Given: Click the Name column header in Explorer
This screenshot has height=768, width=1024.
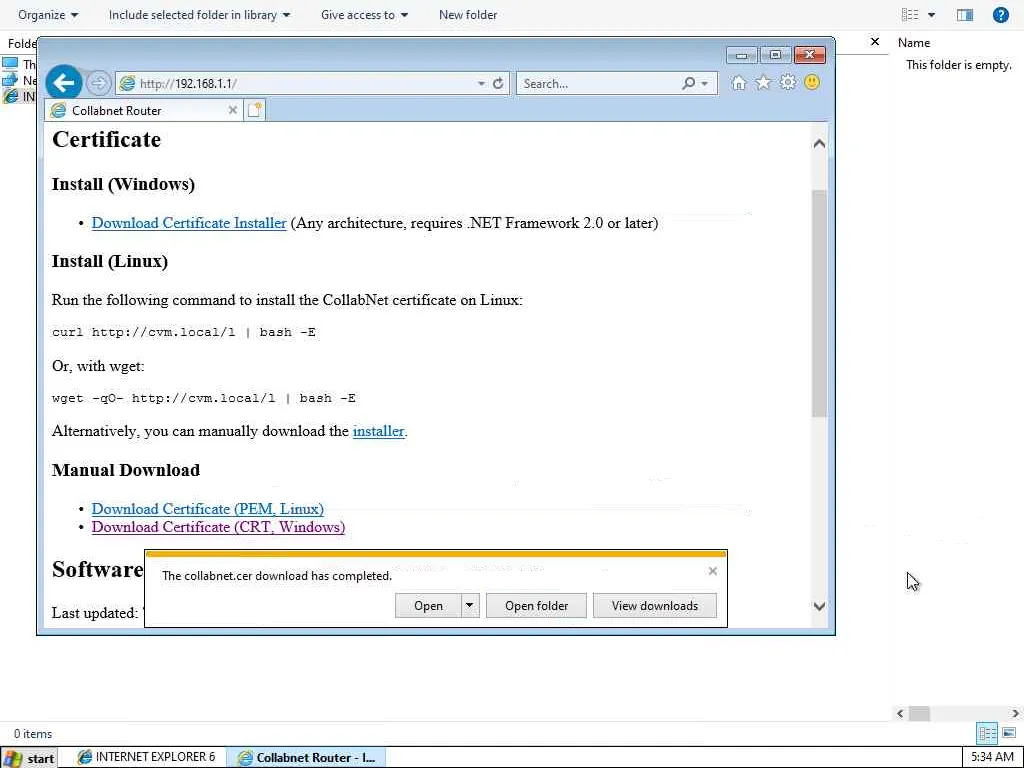Looking at the screenshot, I should 914,42.
